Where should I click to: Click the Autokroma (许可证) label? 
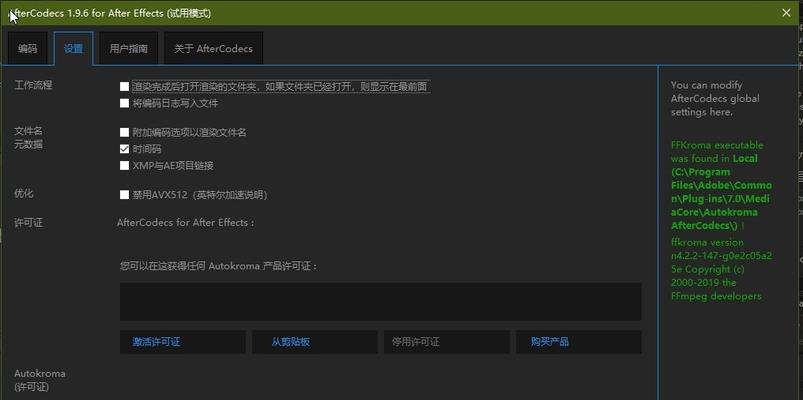click(x=40, y=380)
